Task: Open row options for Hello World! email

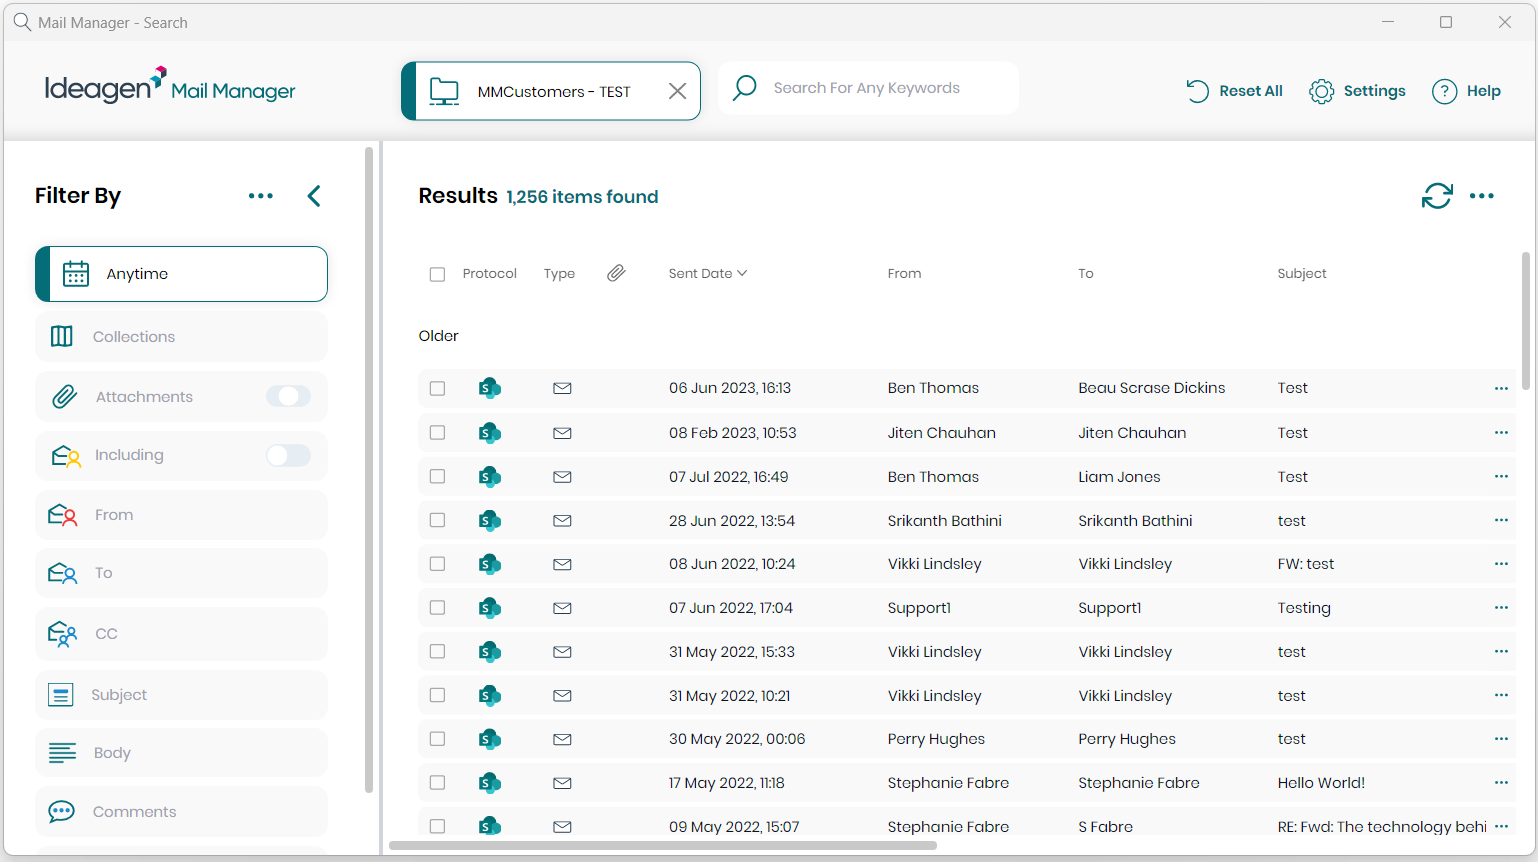Action: [x=1500, y=783]
